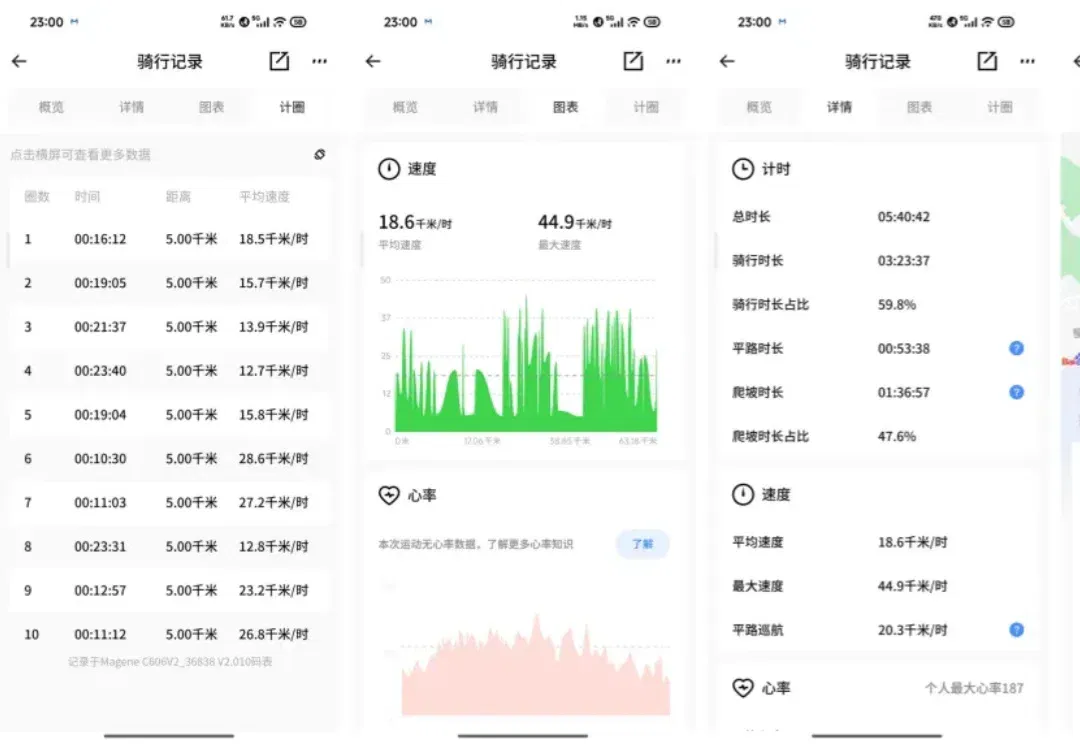Switch to 概览 tab in middle screen
Image resolution: width=1080 pixels, height=744 pixels.
(x=405, y=107)
